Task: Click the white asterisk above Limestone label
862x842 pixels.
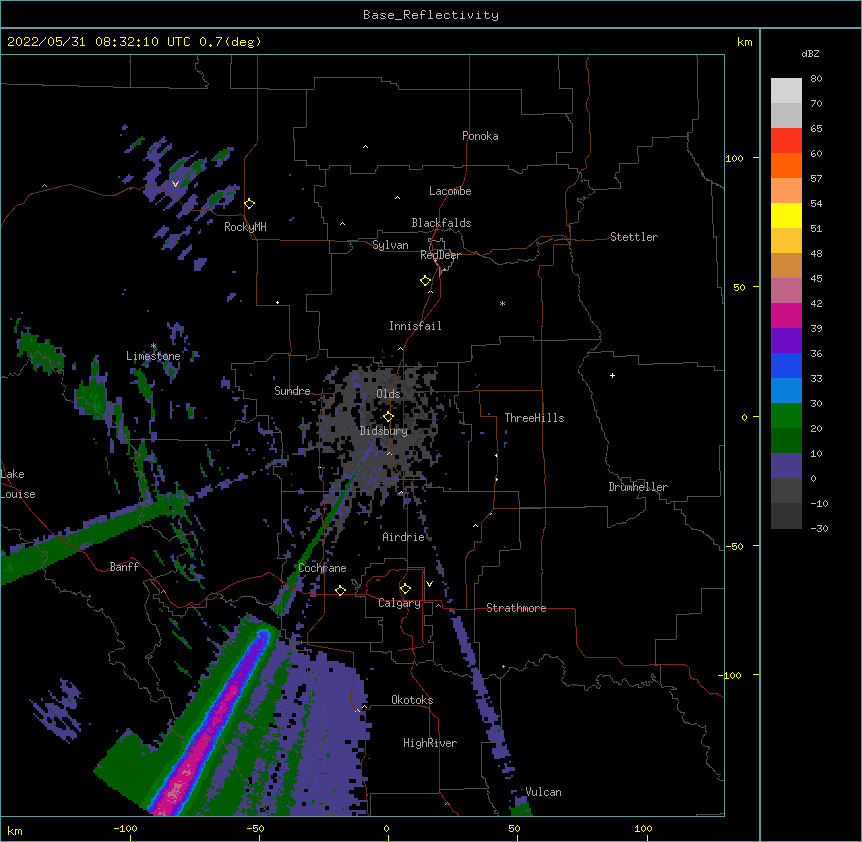Action: pyautogui.click(x=153, y=346)
